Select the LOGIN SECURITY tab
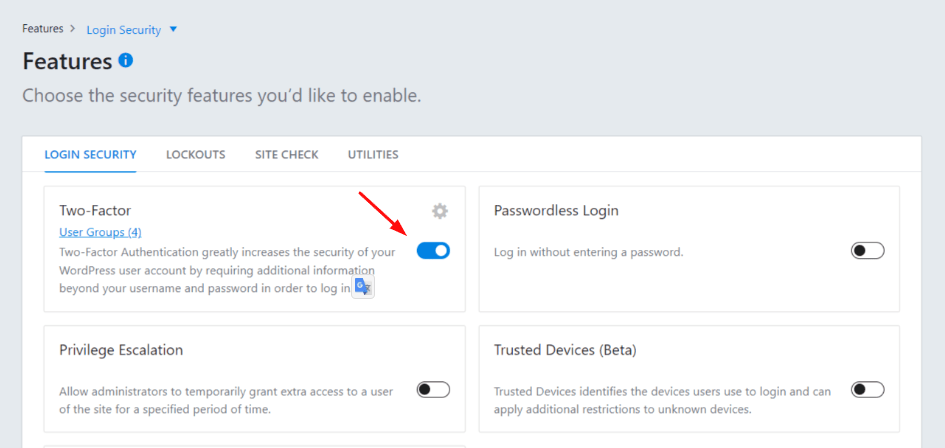This screenshot has width=945, height=448. click(x=90, y=155)
